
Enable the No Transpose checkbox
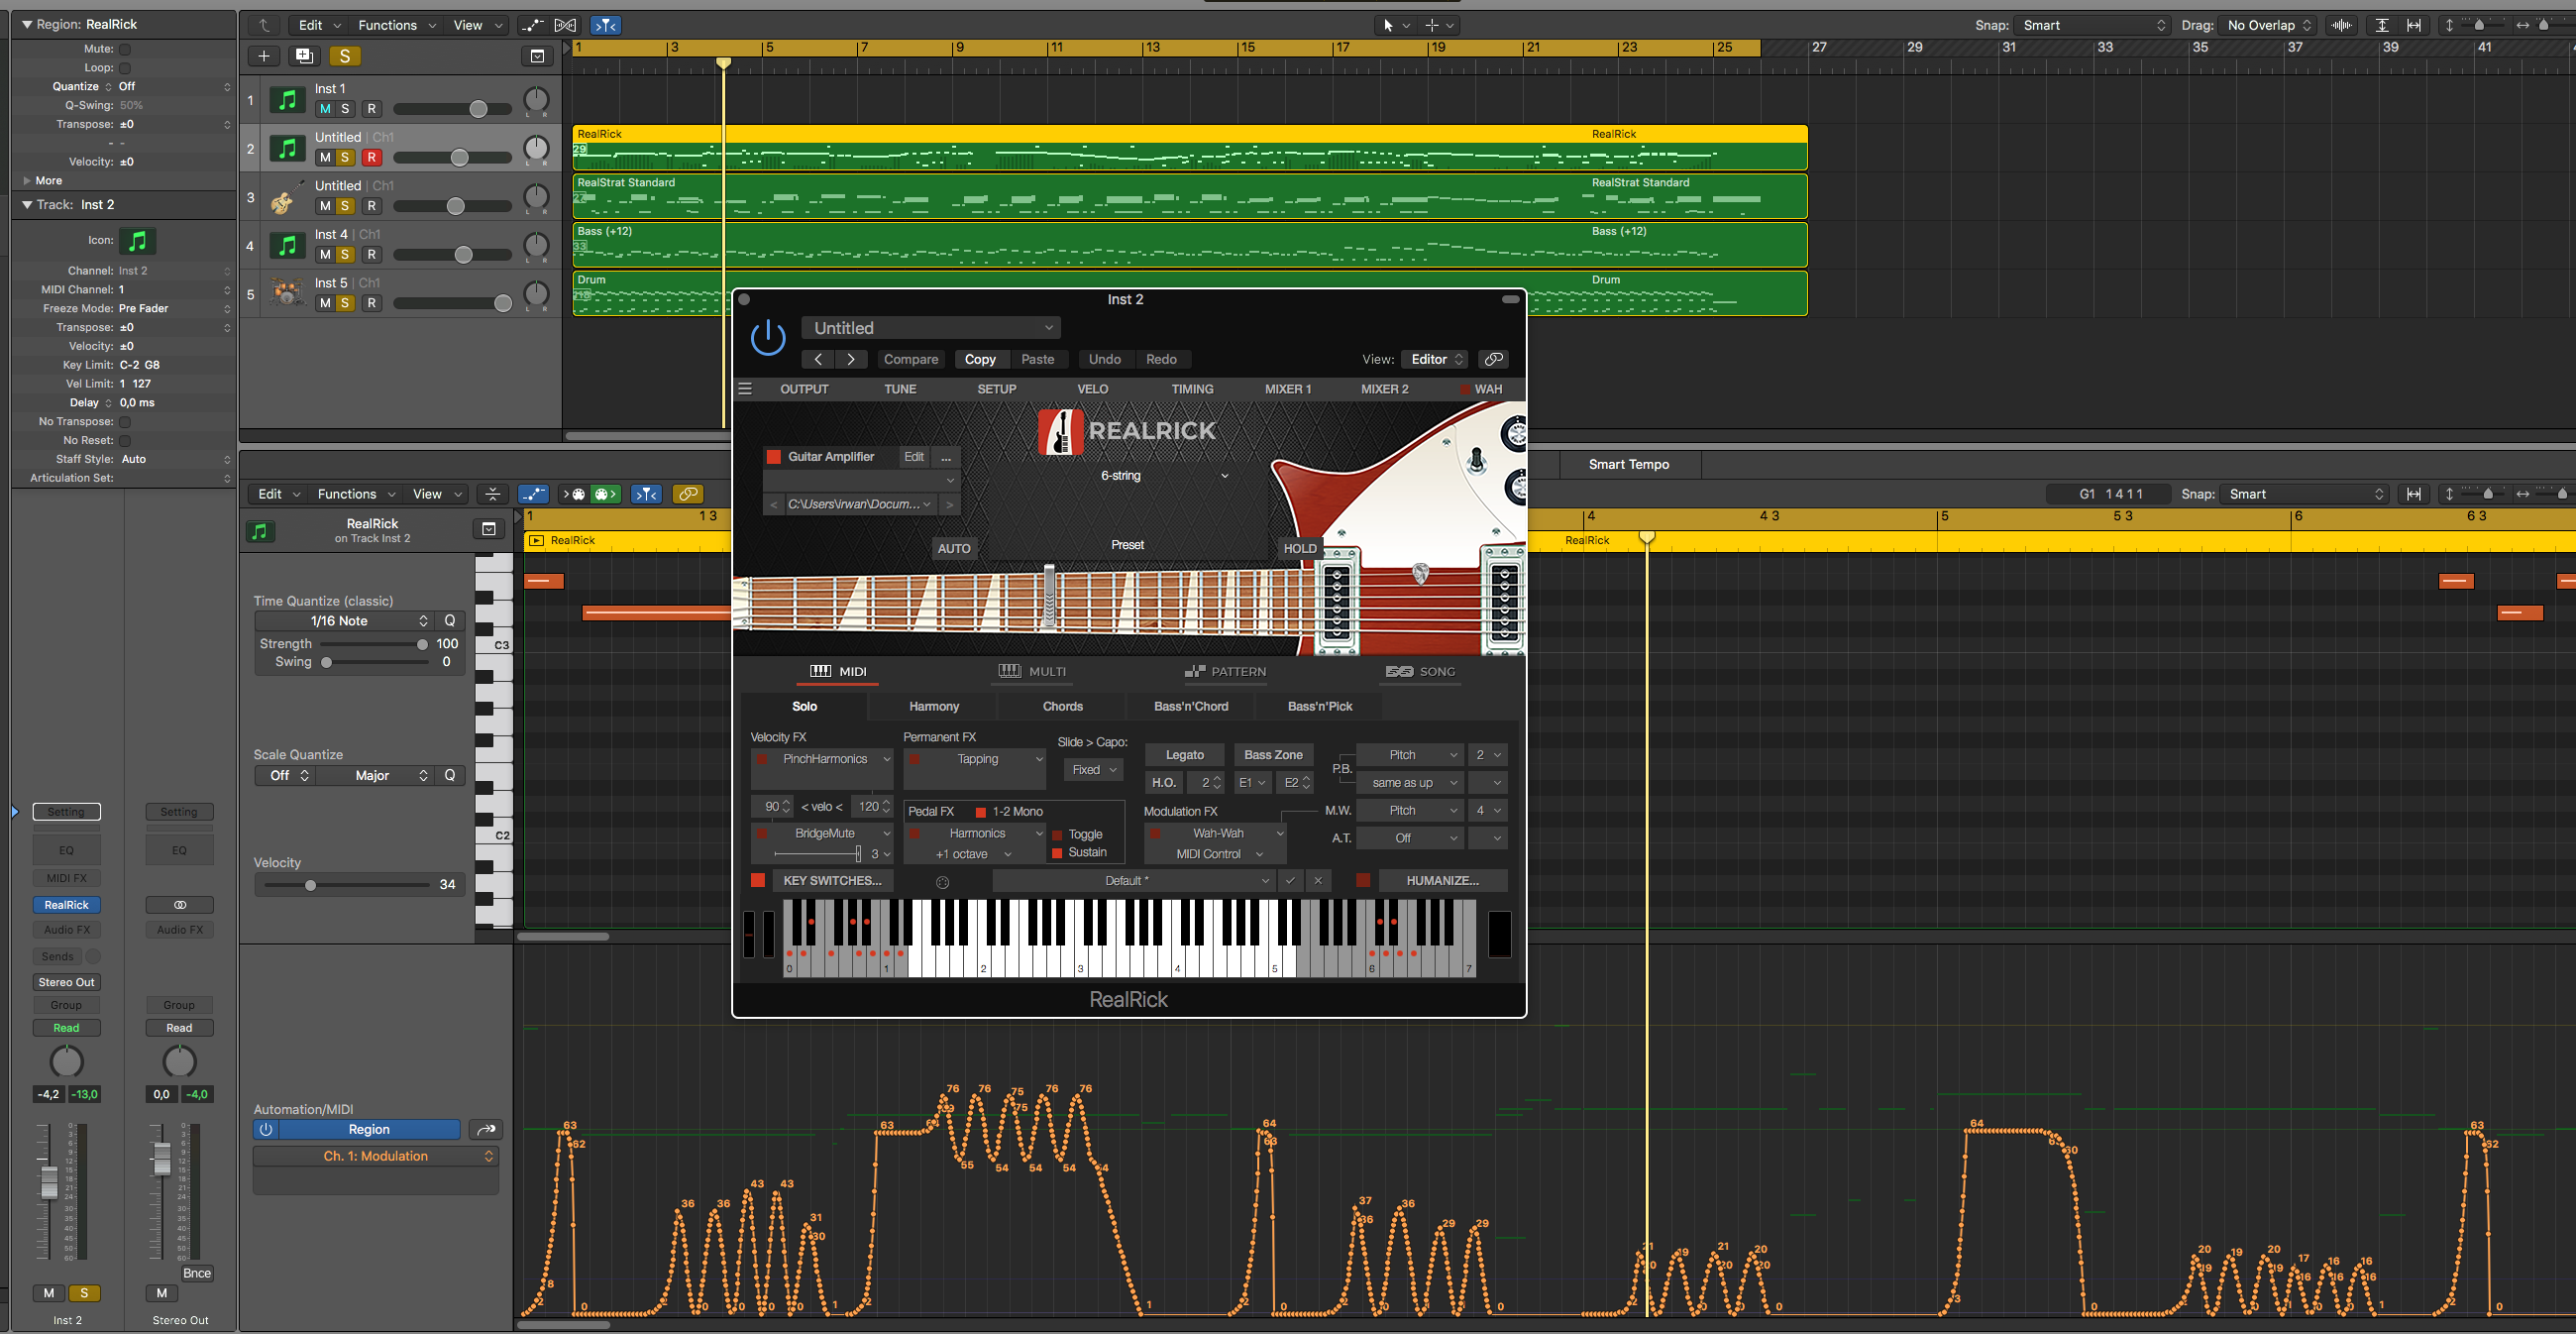(x=125, y=422)
